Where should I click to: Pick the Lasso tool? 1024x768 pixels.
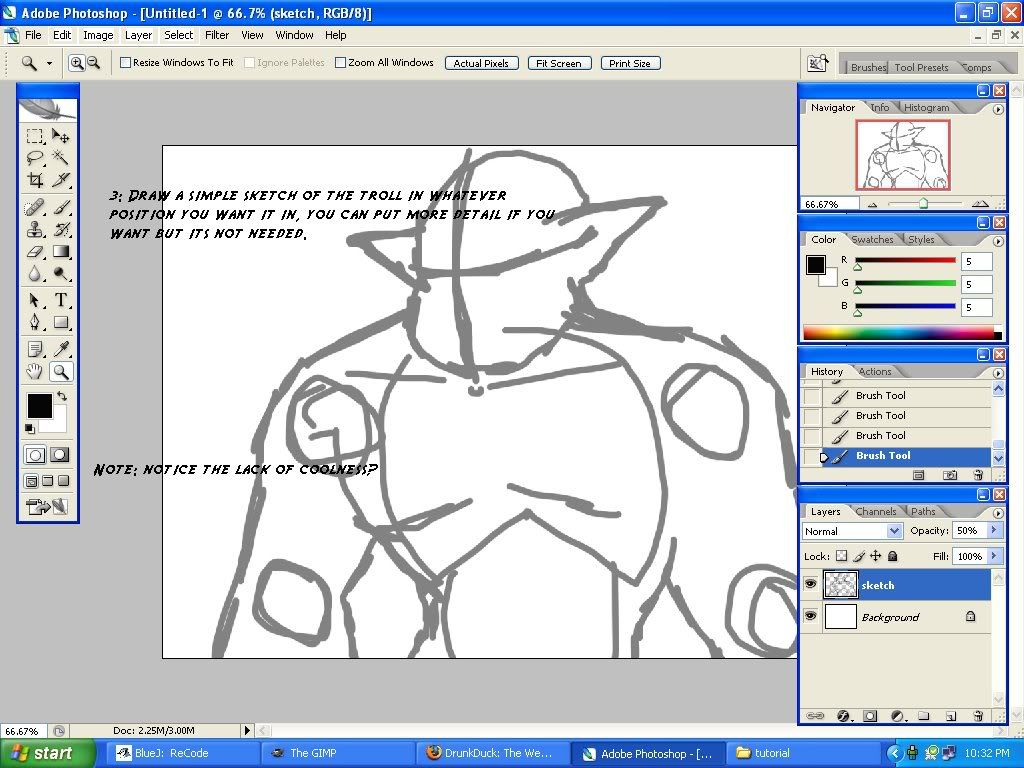35,158
